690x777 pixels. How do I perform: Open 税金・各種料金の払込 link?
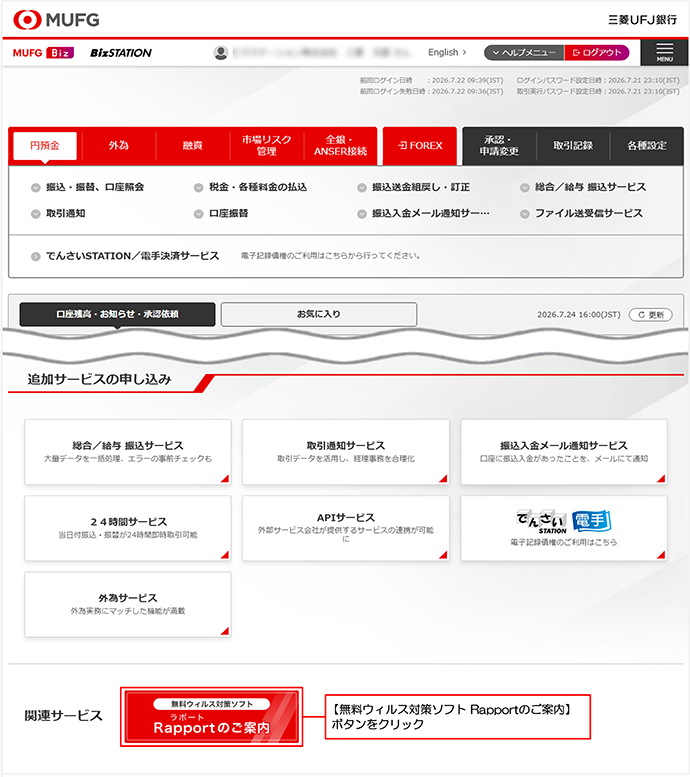[x=258, y=187]
